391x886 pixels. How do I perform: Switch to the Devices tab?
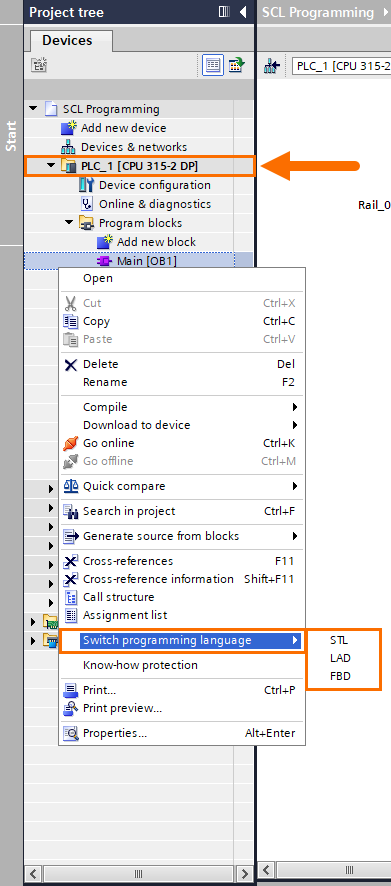click(67, 41)
